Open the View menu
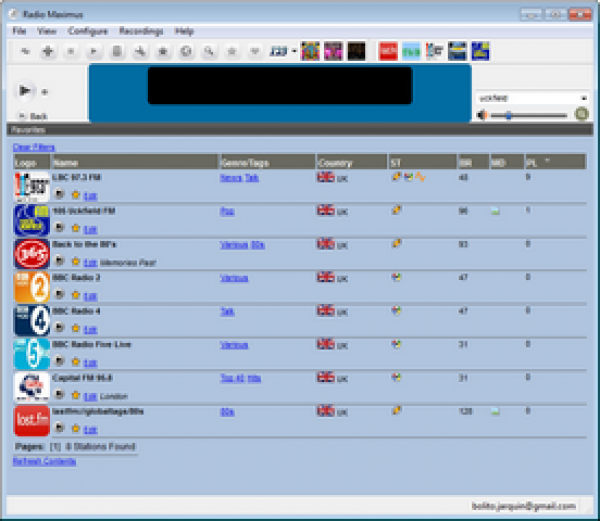The width and height of the screenshot is (600, 521). (47, 31)
